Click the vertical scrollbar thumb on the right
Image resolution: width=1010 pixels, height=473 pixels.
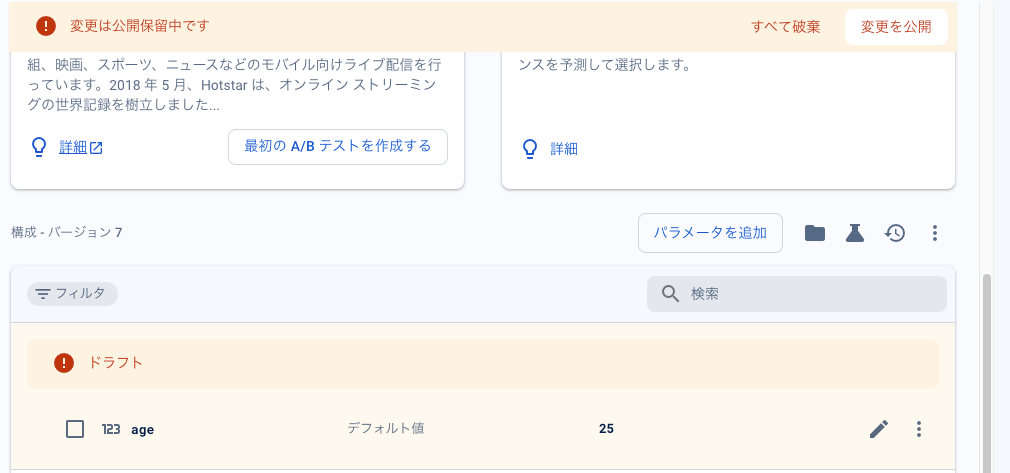990,370
